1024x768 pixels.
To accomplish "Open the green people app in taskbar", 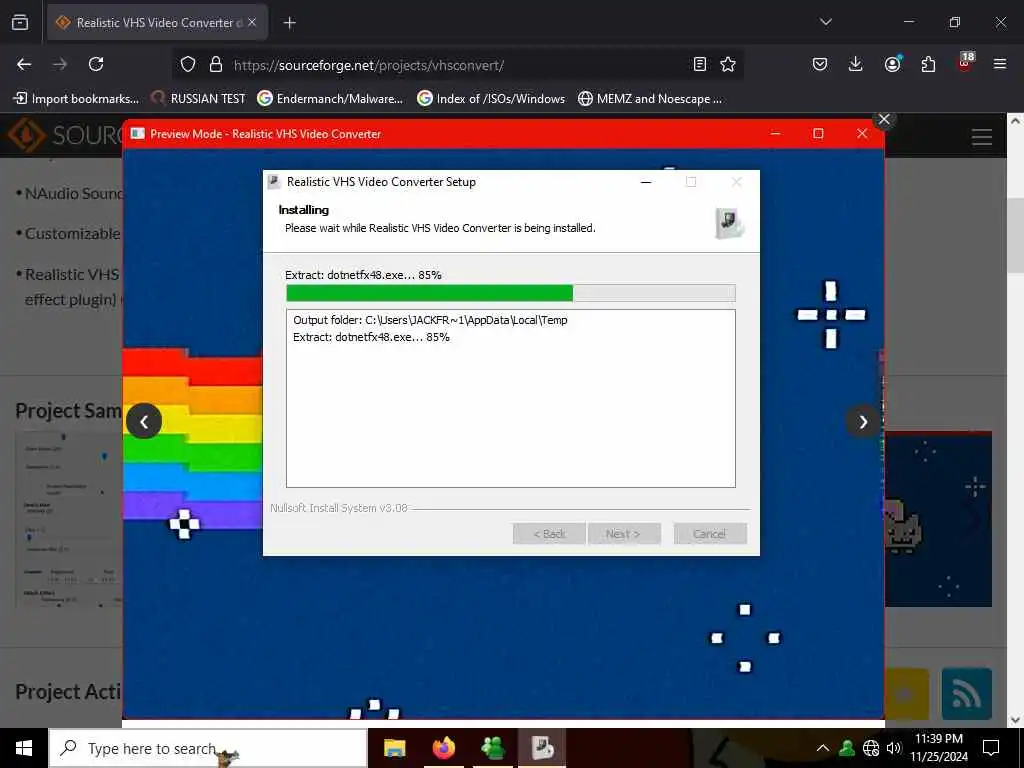I will 493,748.
